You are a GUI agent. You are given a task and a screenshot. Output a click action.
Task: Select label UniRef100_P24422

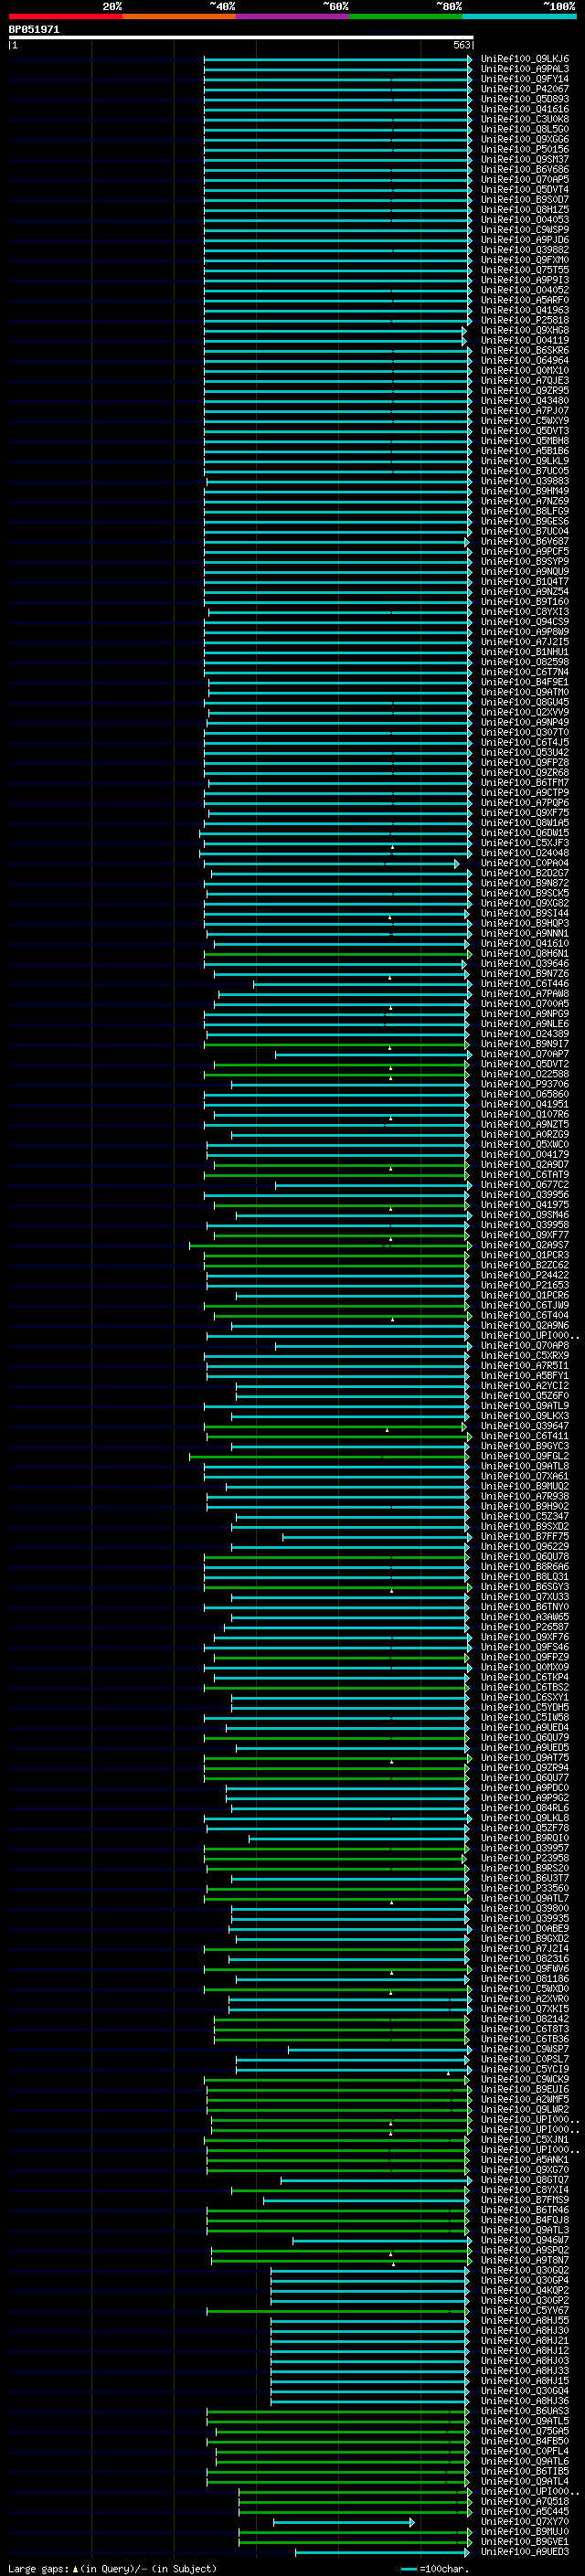[x=525, y=1275]
